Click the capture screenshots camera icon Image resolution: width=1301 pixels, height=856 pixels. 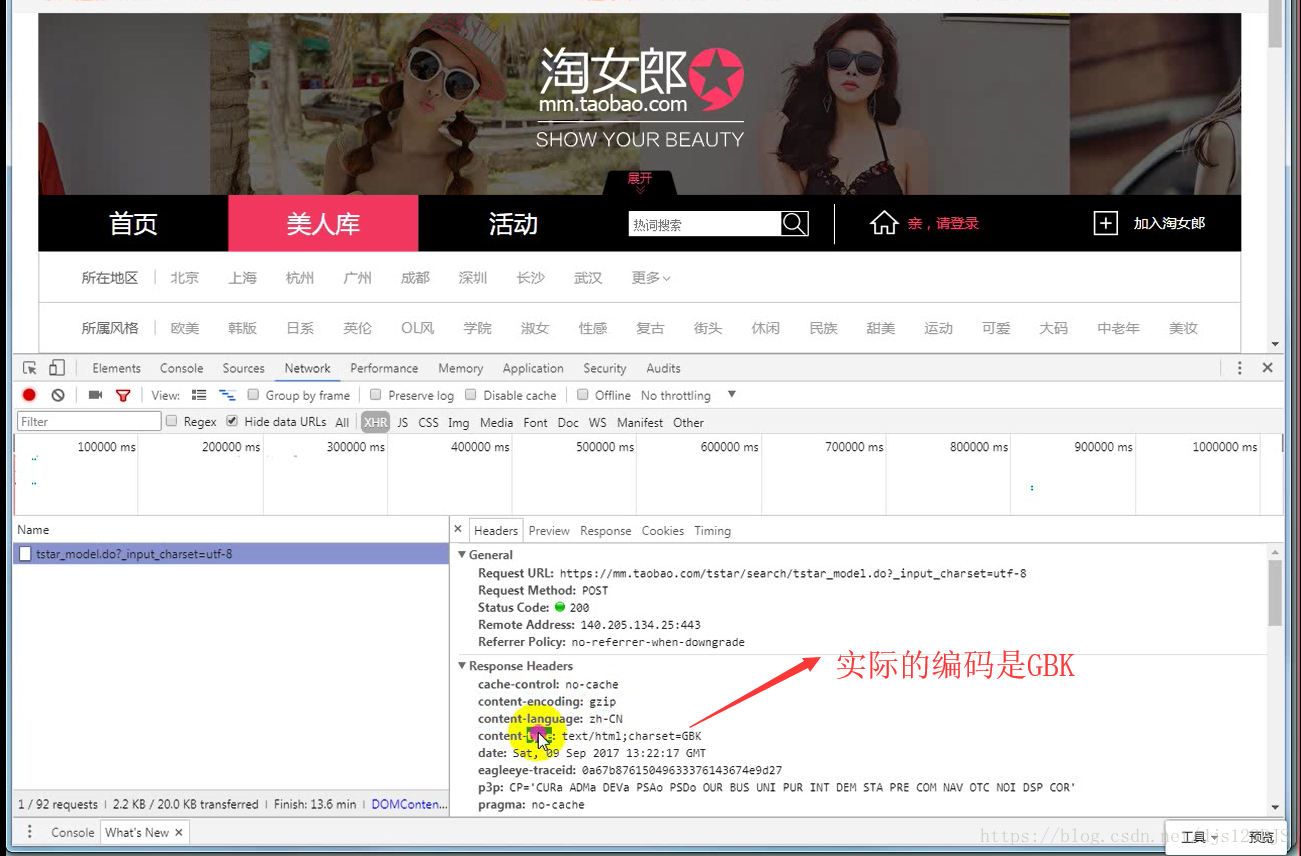95,395
